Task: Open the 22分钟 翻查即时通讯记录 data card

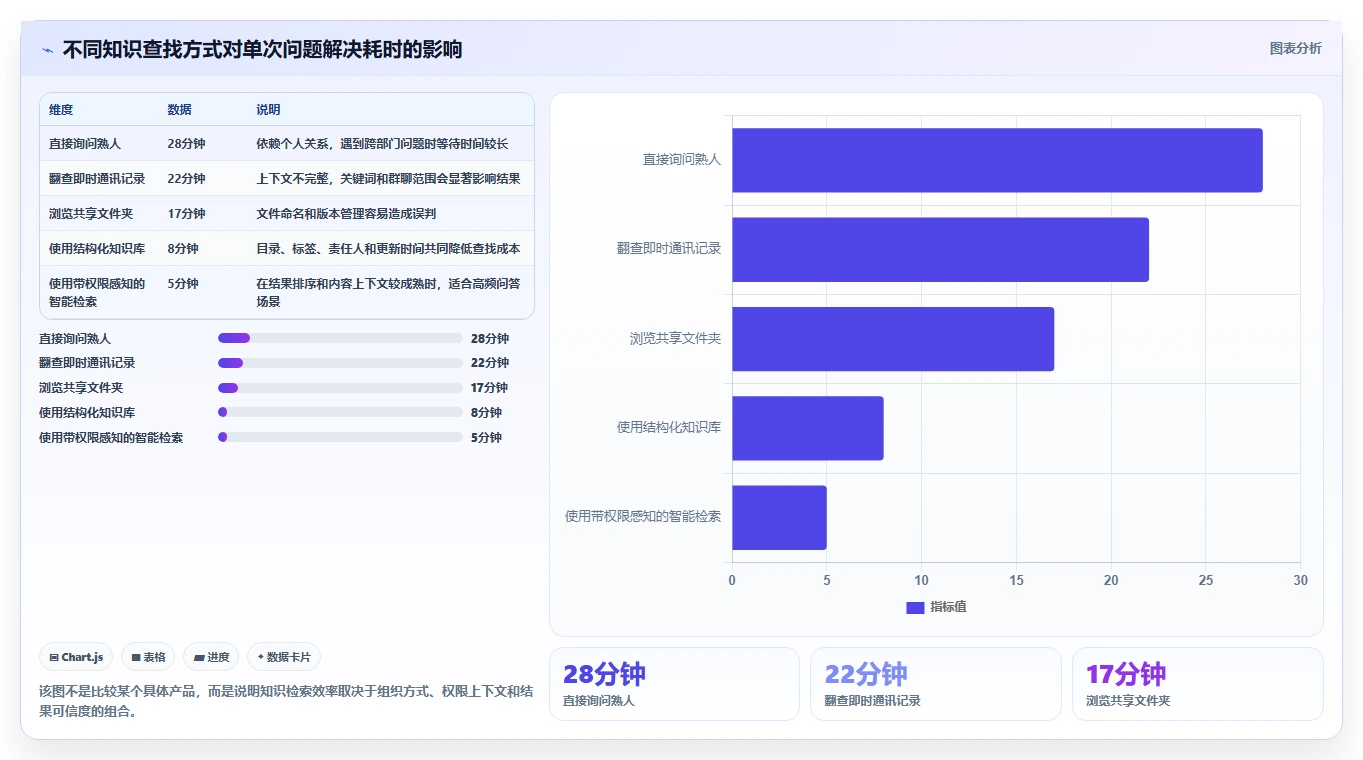Action: point(936,684)
